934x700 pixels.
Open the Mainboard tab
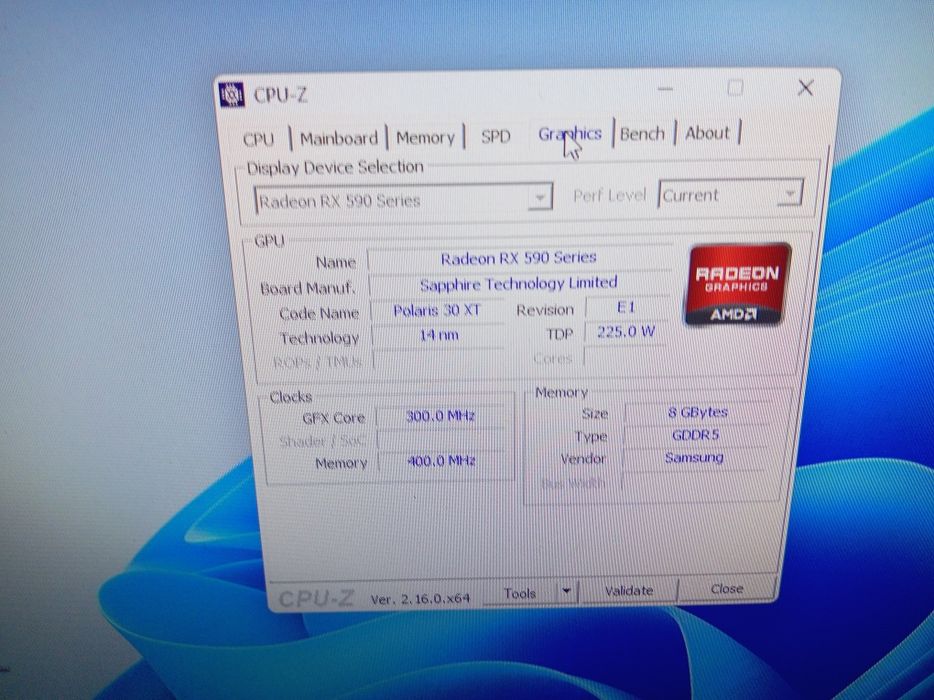[x=338, y=139]
